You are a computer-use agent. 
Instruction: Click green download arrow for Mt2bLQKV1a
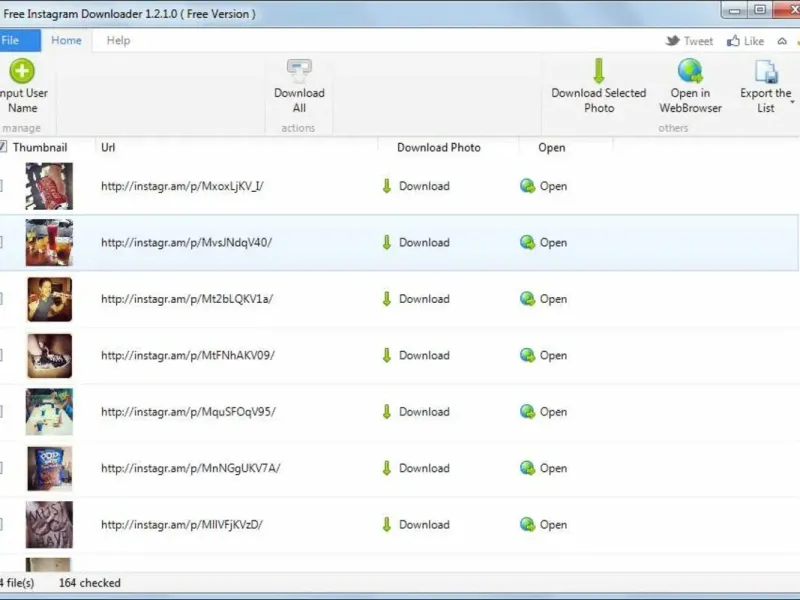point(387,299)
